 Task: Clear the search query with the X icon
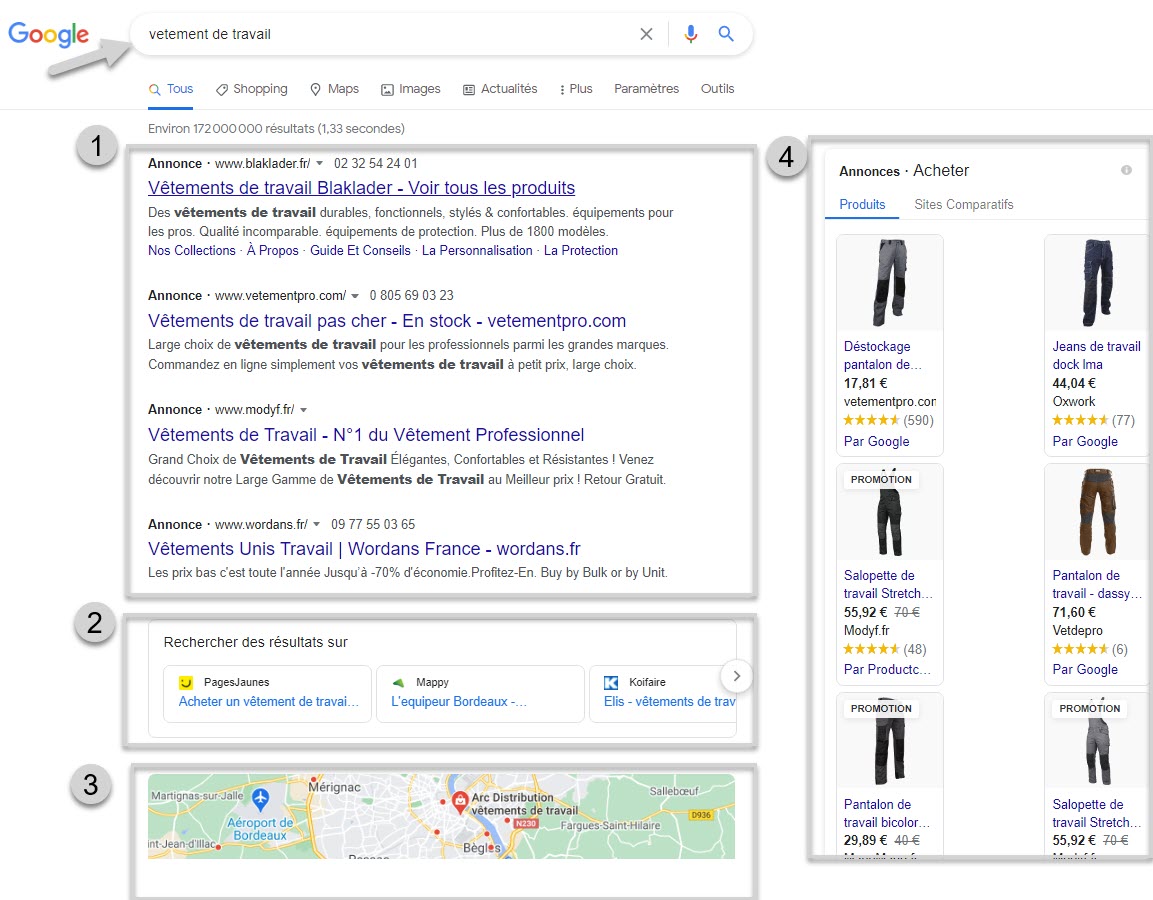[x=646, y=34]
